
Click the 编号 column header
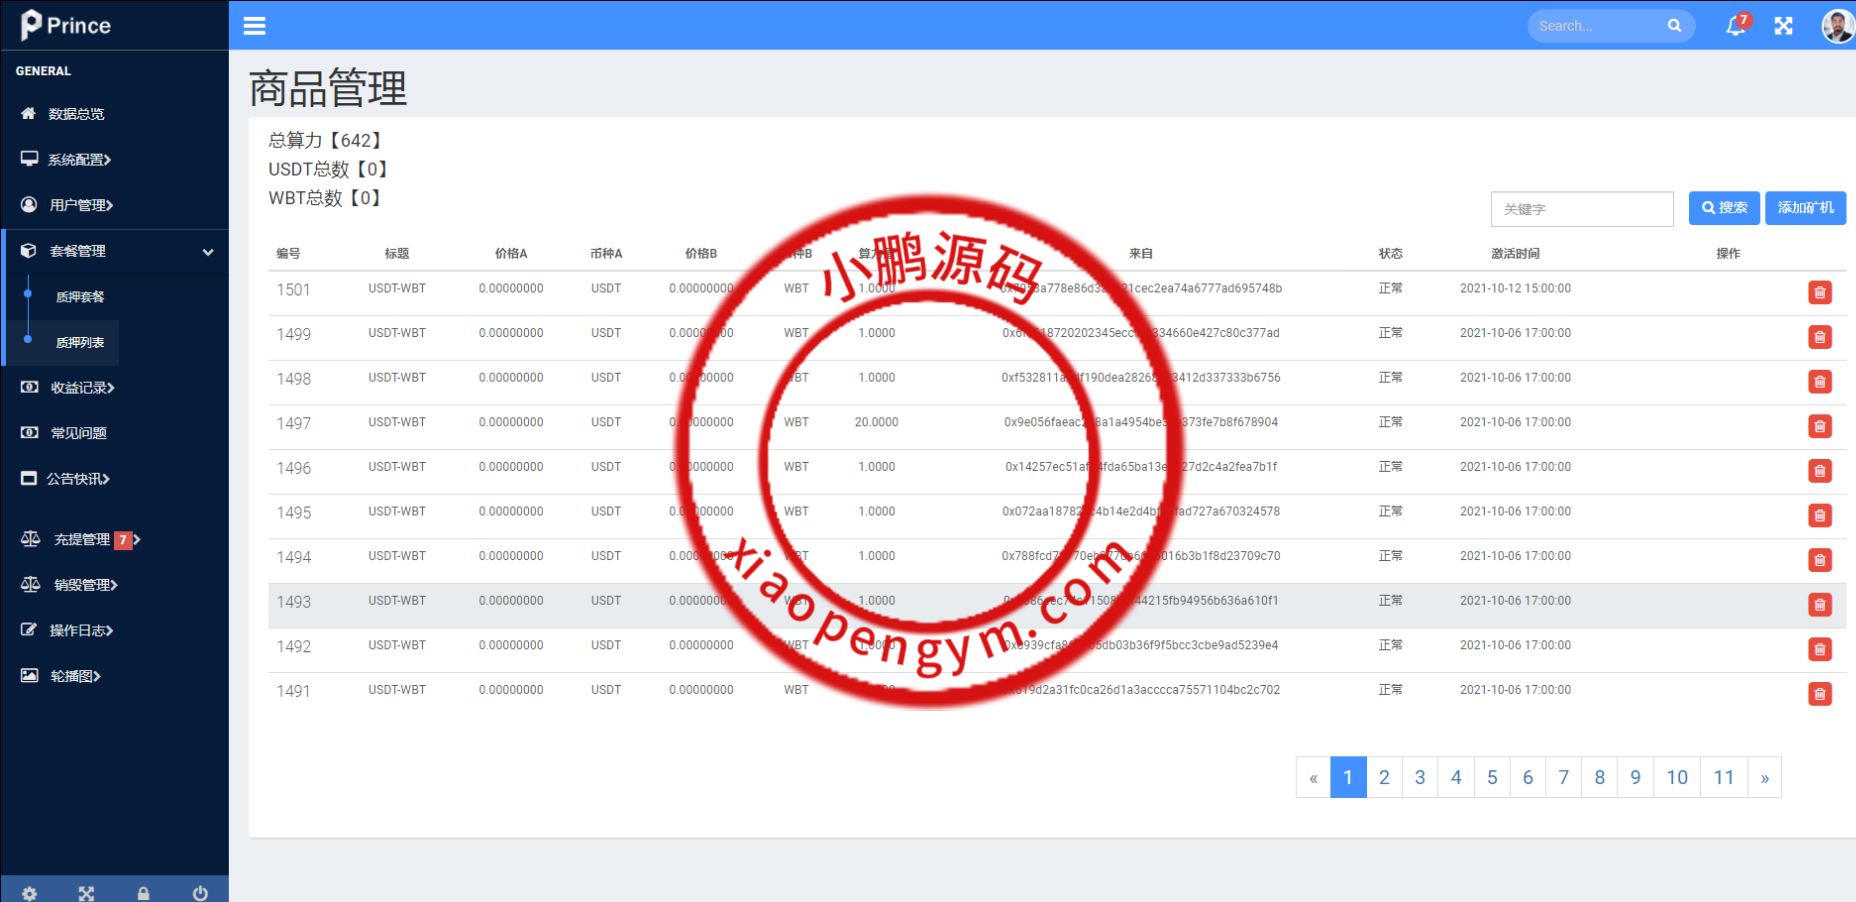click(289, 254)
